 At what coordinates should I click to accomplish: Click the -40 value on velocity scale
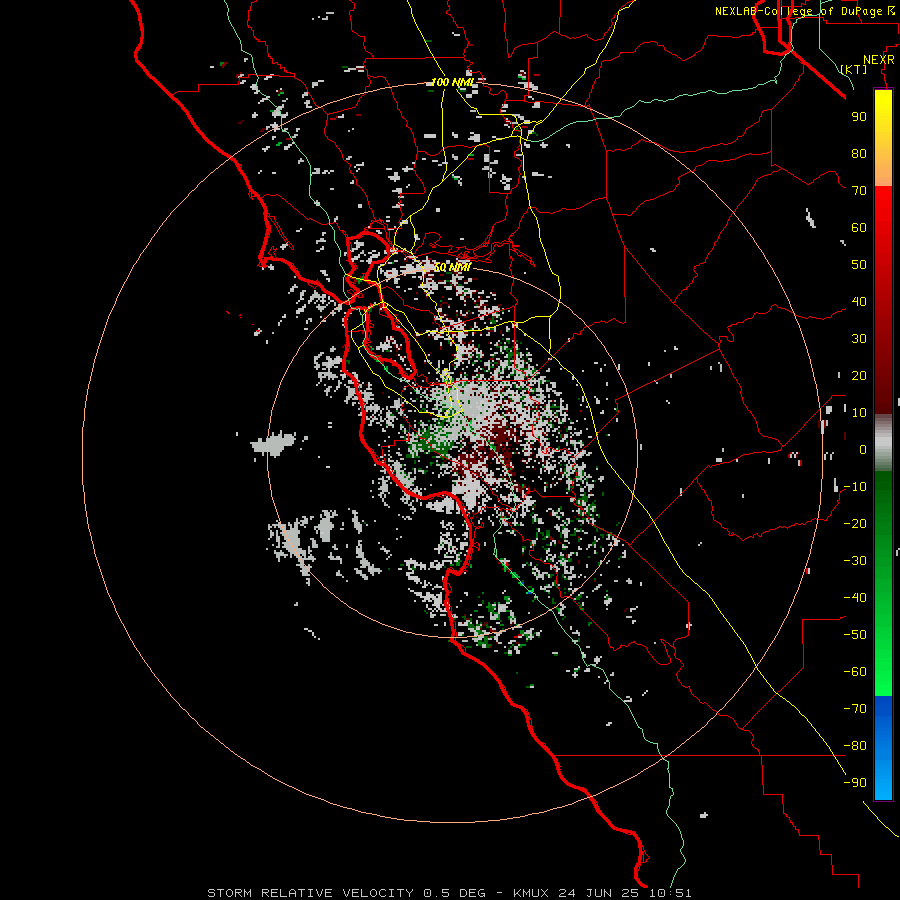[x=855, y=598]
